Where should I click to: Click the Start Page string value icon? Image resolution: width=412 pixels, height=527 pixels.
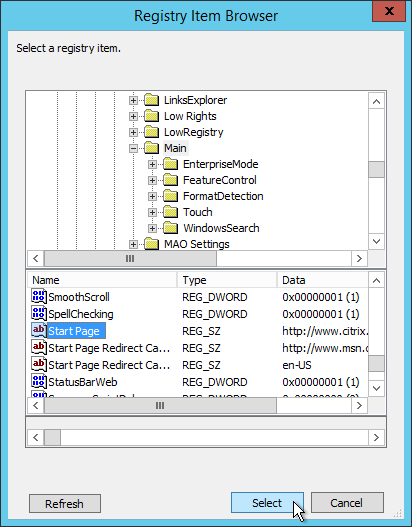point(39,331)
